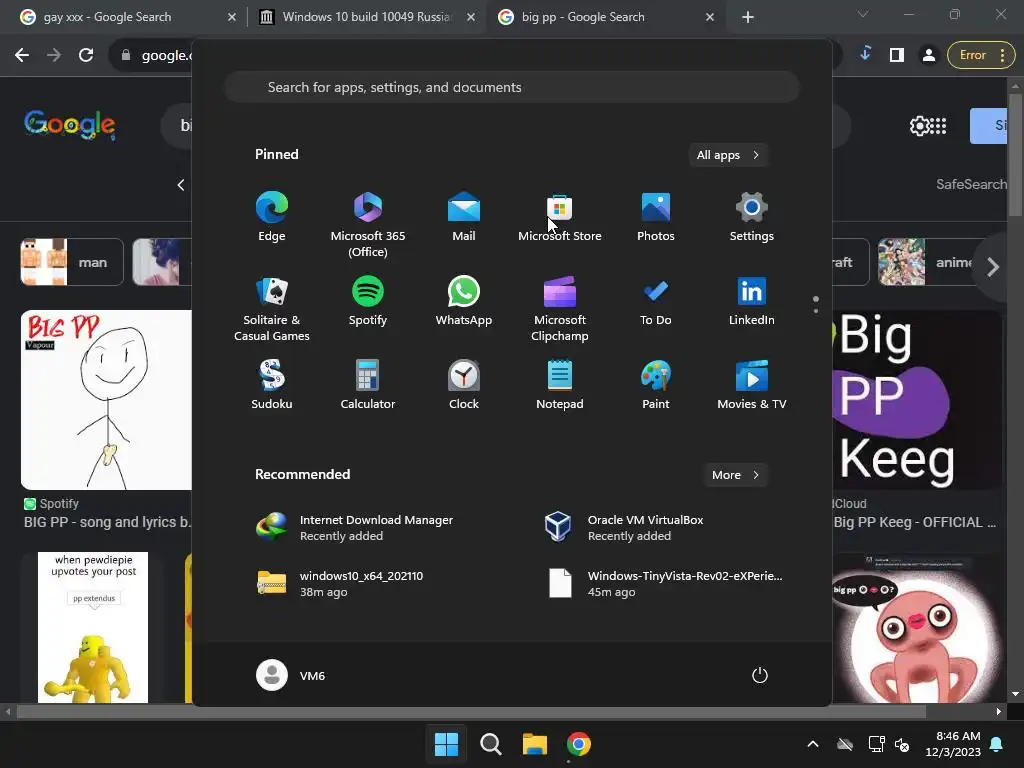
Task: Select 'big pp - Google Search' tab
Action: pos(583,17)
